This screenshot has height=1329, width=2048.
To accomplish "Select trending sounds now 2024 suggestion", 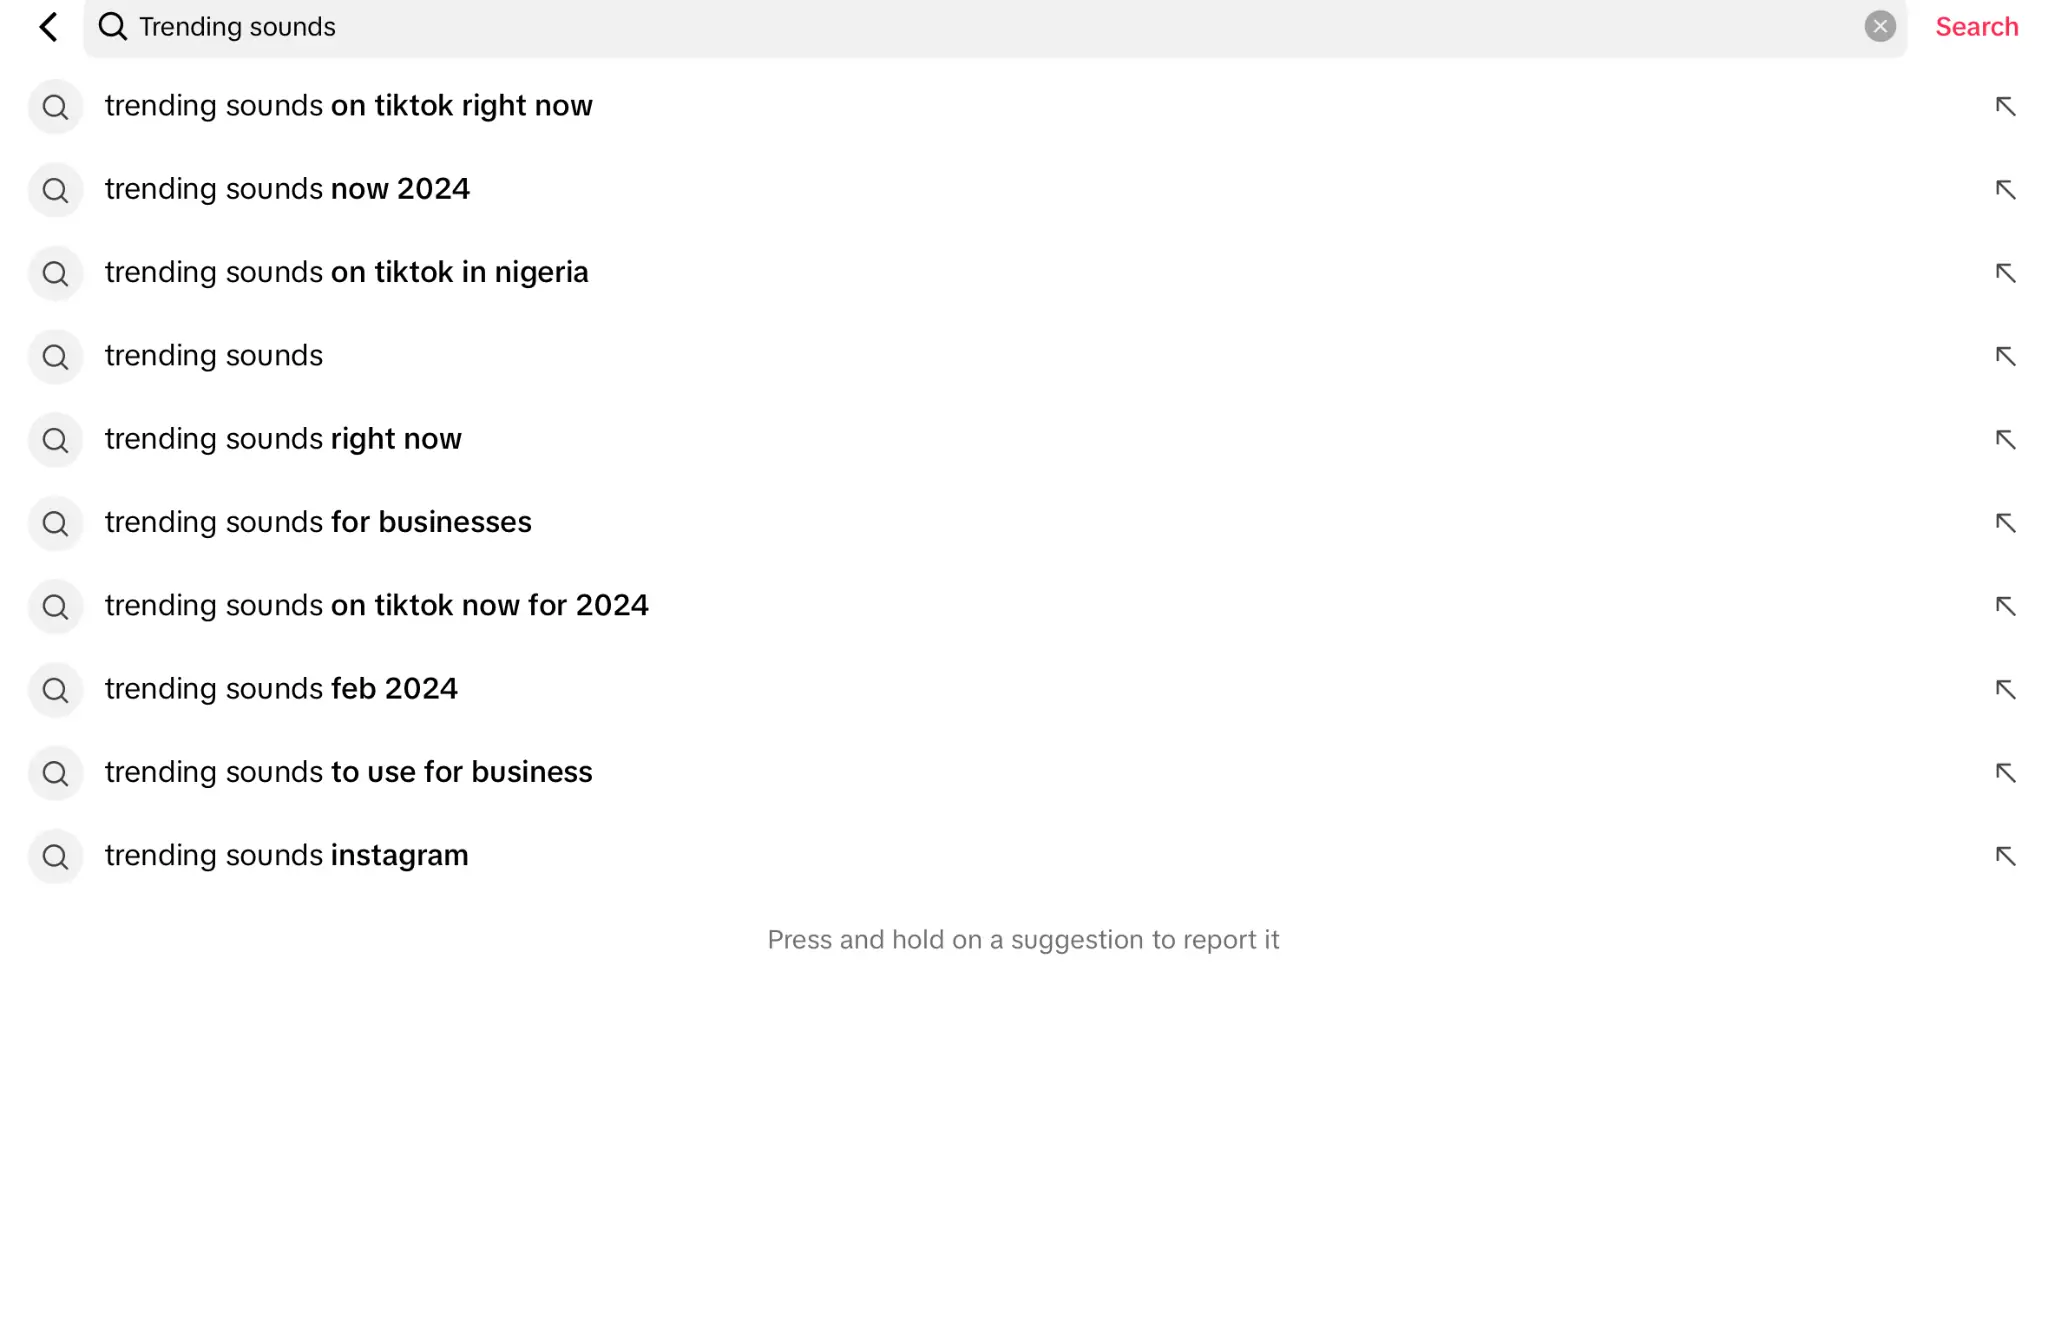I will [x=288, y=188].
